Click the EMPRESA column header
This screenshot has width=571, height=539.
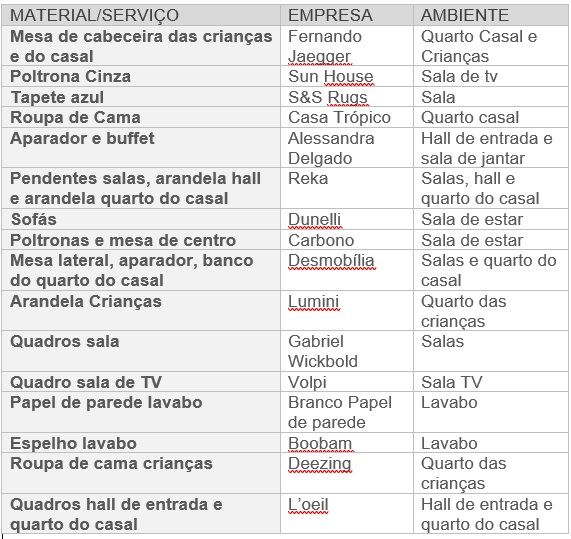tap(347, 15)
